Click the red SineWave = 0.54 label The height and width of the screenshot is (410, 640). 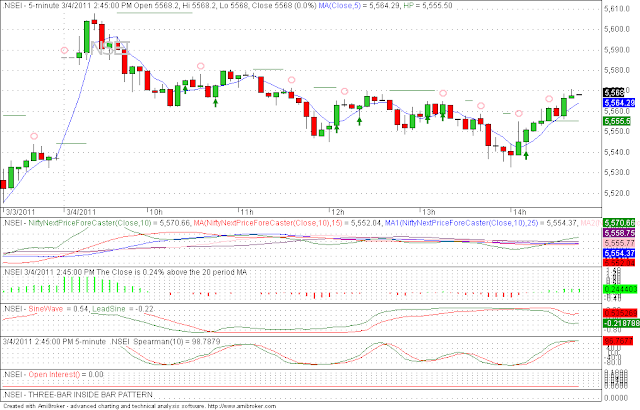coord(58,309)
